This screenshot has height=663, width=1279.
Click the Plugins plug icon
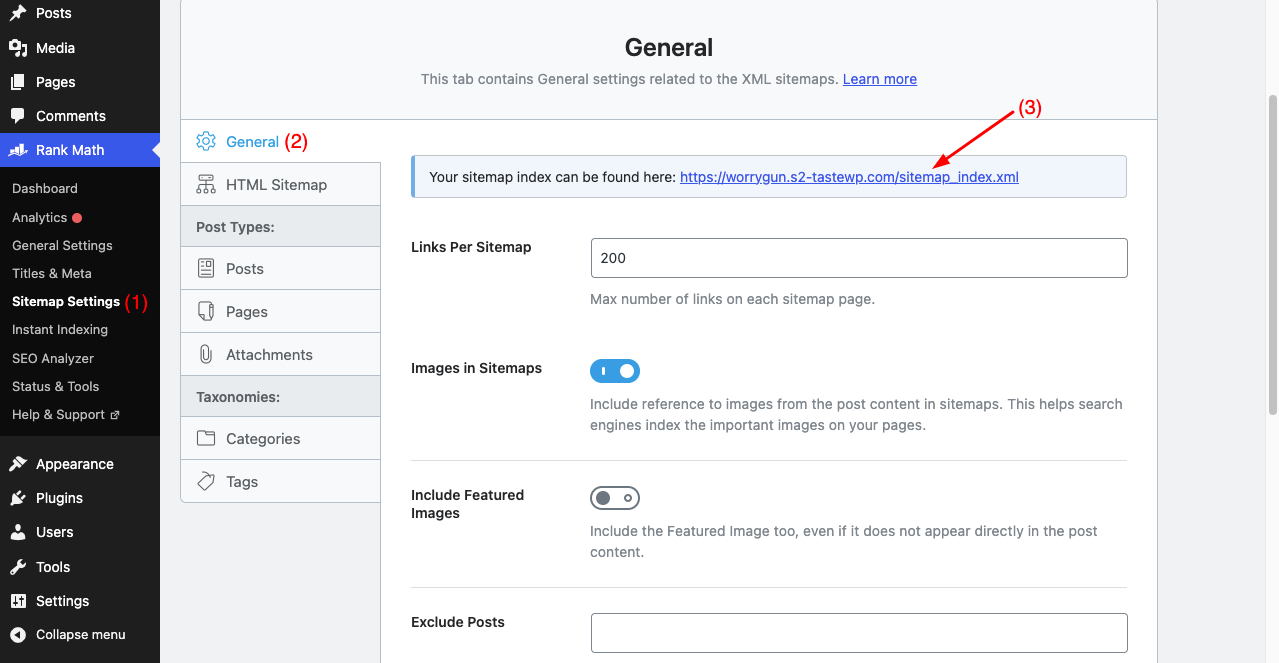(18, 498)
